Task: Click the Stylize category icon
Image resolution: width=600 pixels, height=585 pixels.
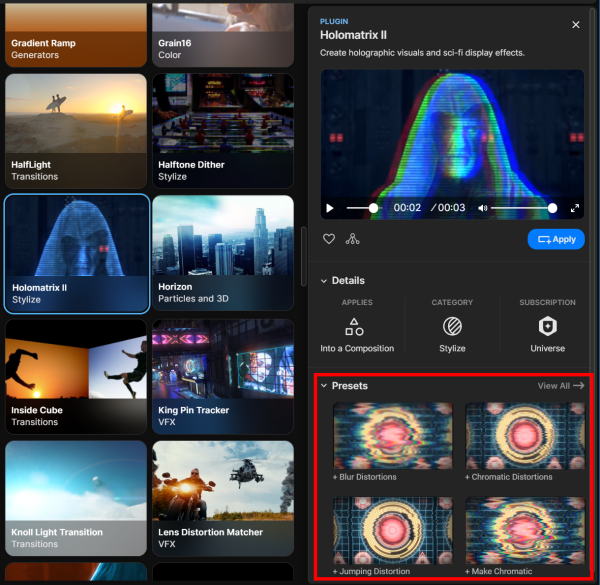Action: click(452, 326)
